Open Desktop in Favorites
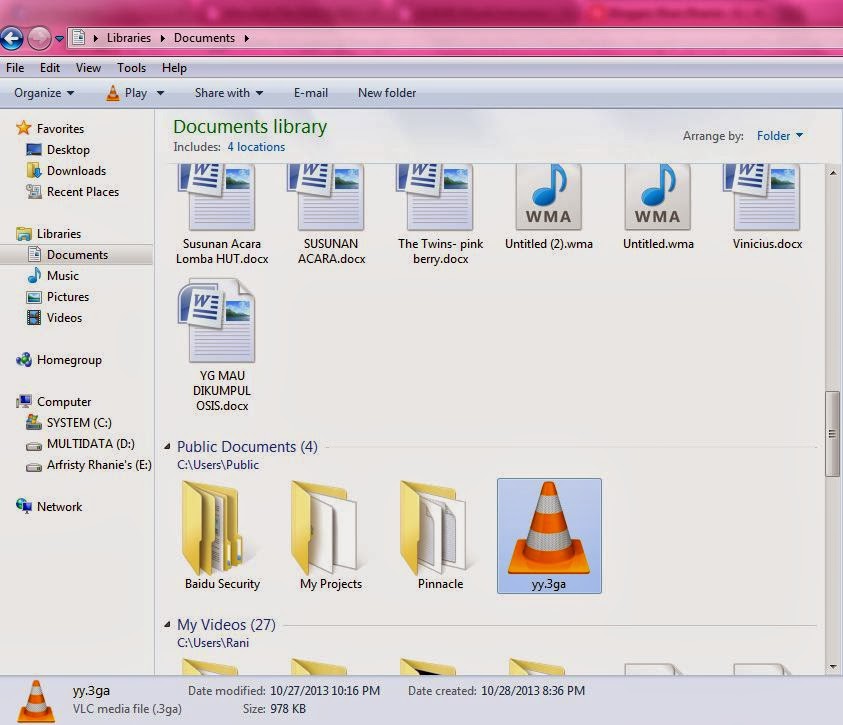Image resolution: width=843 pixels, height=725 pixels. click(x=58, y=149)
